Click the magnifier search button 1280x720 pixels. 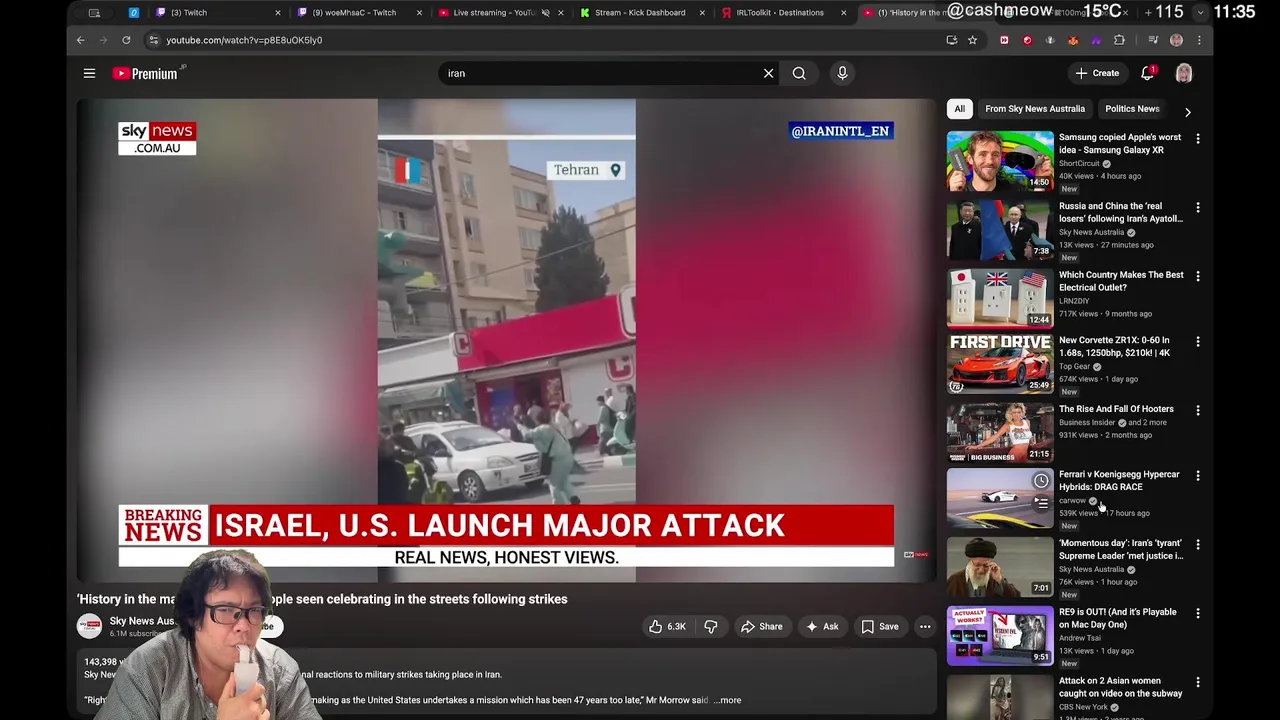point(799,73)
